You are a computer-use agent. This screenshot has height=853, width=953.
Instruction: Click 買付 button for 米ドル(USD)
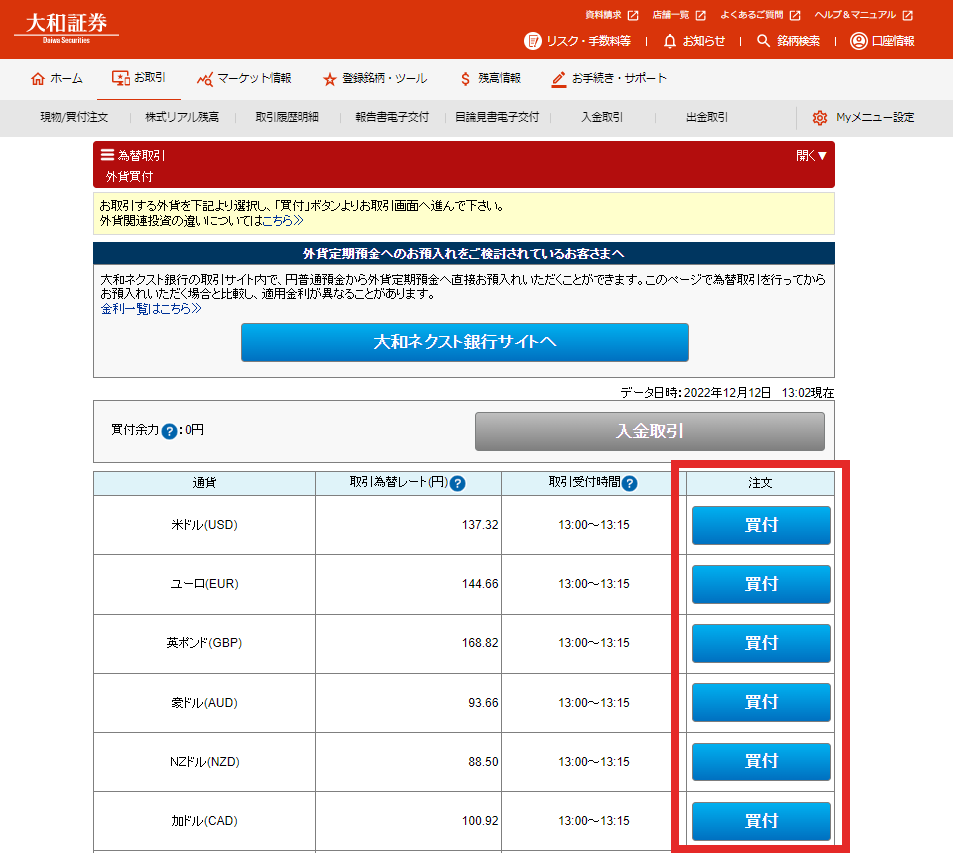(x=761, y=525)
